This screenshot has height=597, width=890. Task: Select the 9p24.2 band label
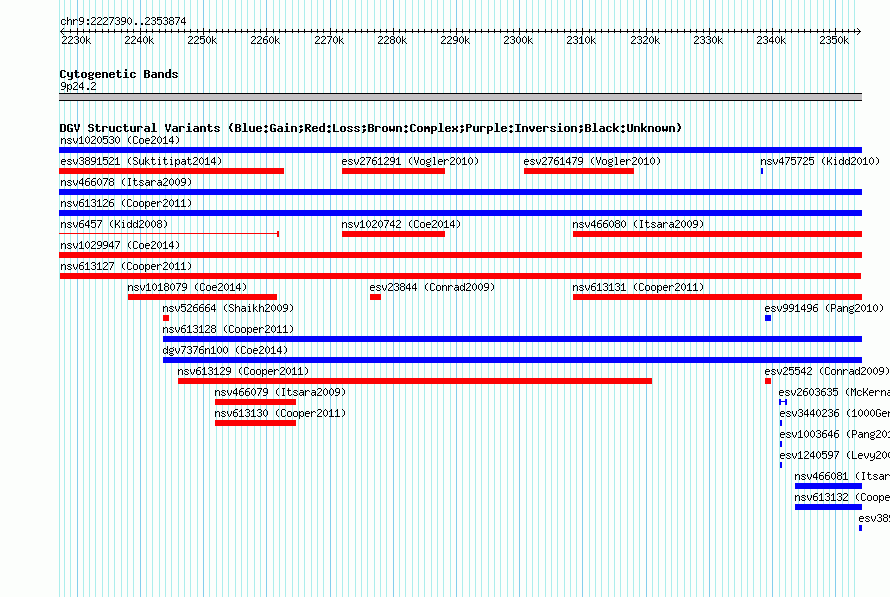point(78,86)
